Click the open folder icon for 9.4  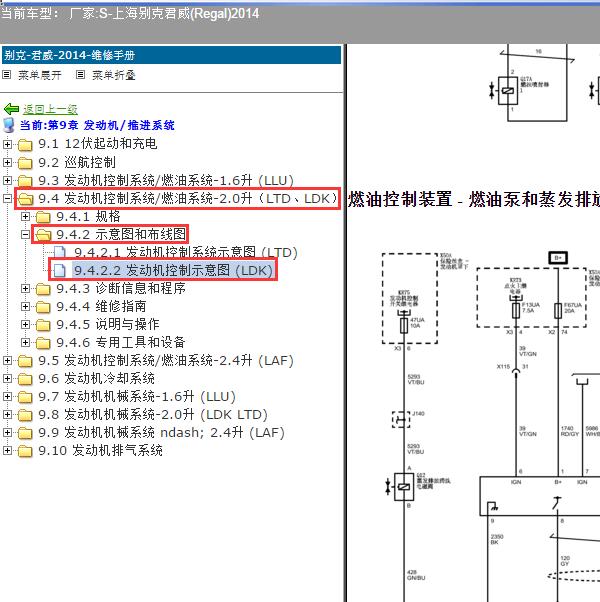pyautogui.click(x=26, y=199)
